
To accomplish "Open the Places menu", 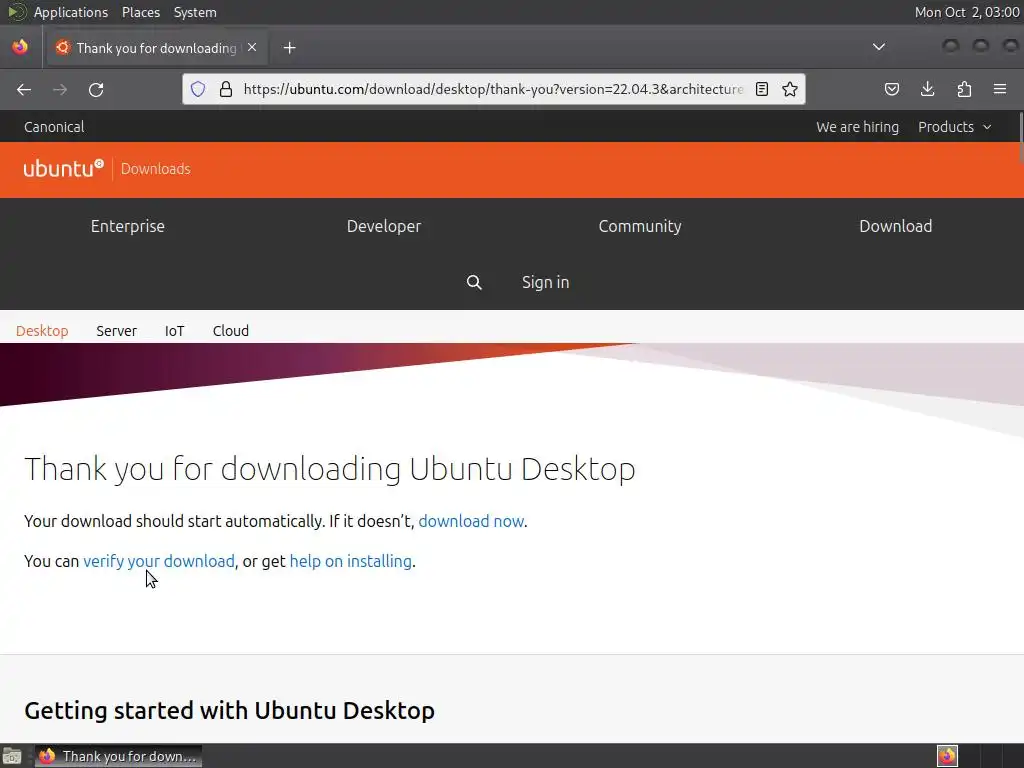I will [140, 12].
